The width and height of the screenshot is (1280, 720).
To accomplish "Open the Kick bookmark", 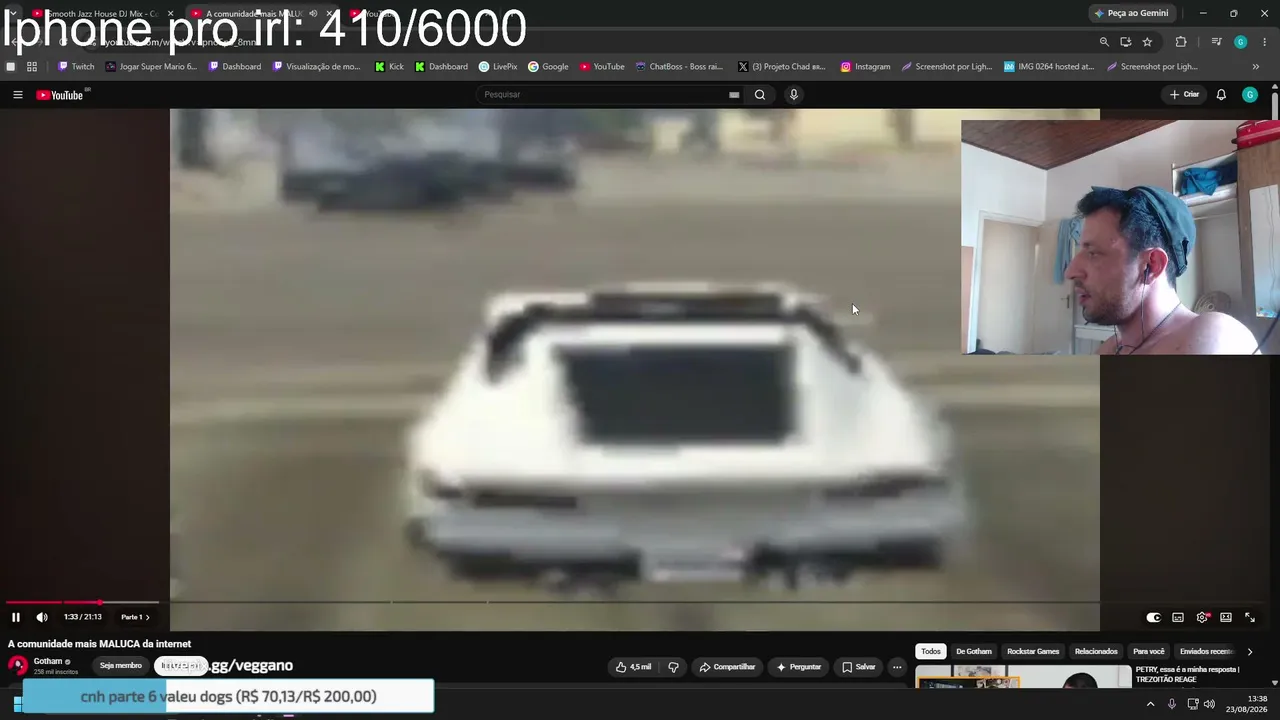I will pos(390,67).
